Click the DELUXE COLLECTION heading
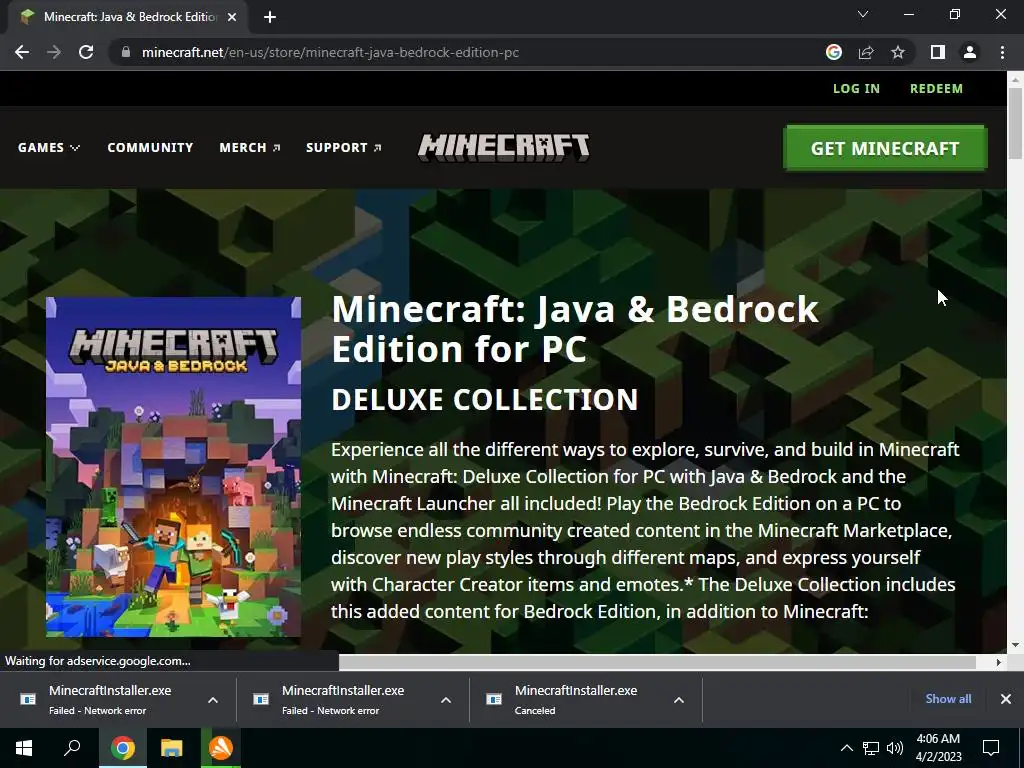Image resolution: width=1024 pixels, height=768 pixels. pyautogui.click(x=485, y=400)
